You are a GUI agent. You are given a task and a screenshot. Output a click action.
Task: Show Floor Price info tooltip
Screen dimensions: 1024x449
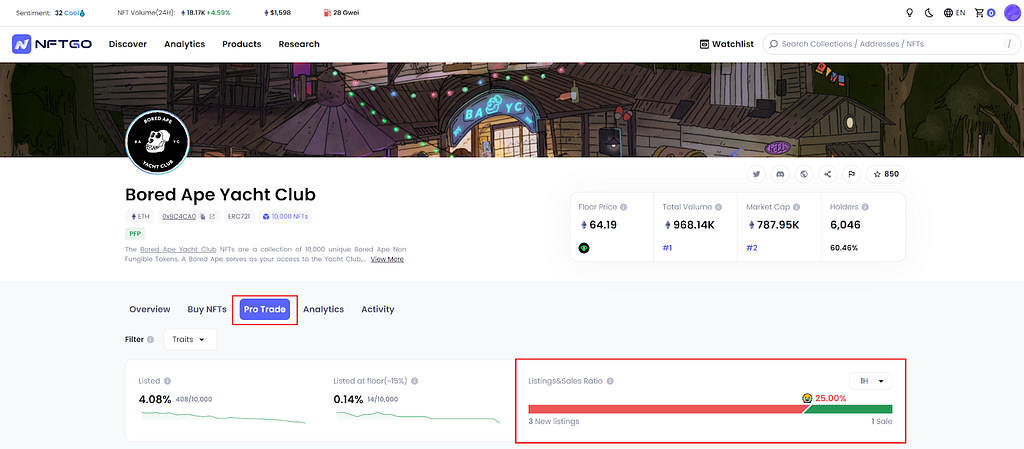tap(624, 207)
